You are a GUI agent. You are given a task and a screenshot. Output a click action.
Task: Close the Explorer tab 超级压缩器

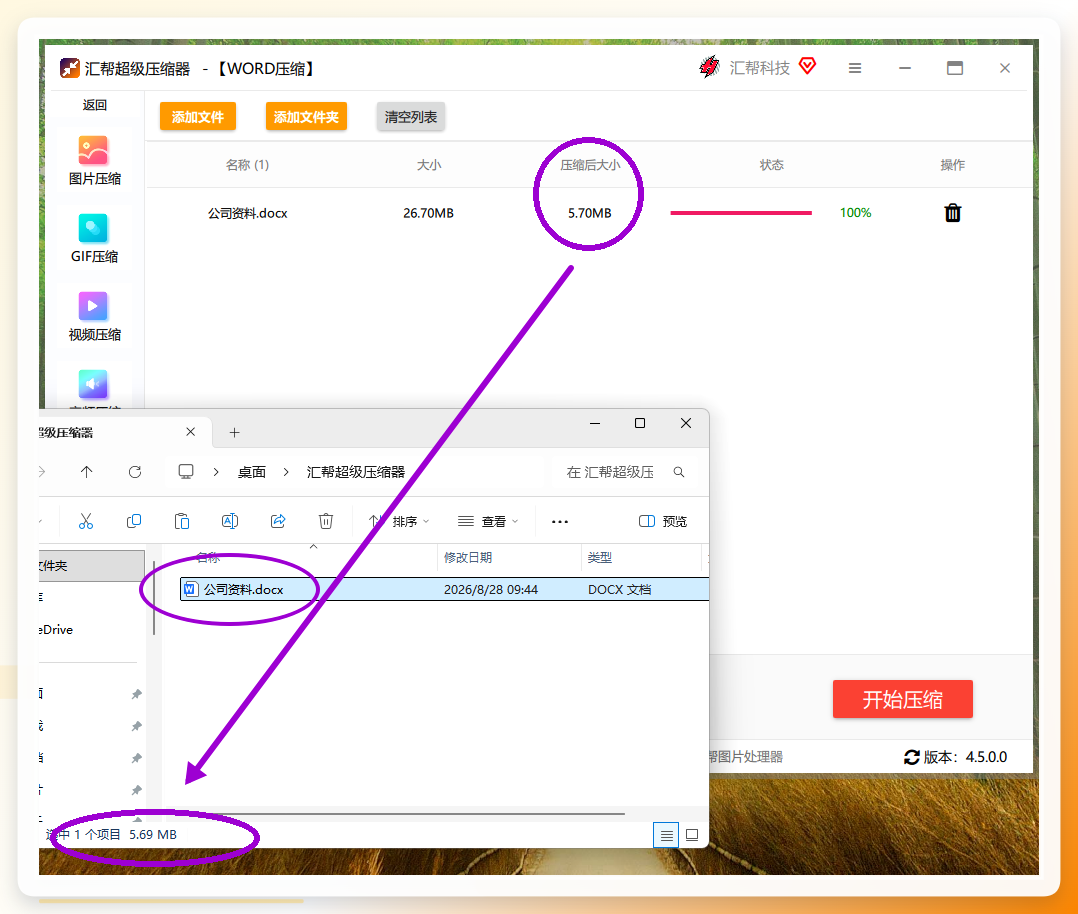[190, 432]
